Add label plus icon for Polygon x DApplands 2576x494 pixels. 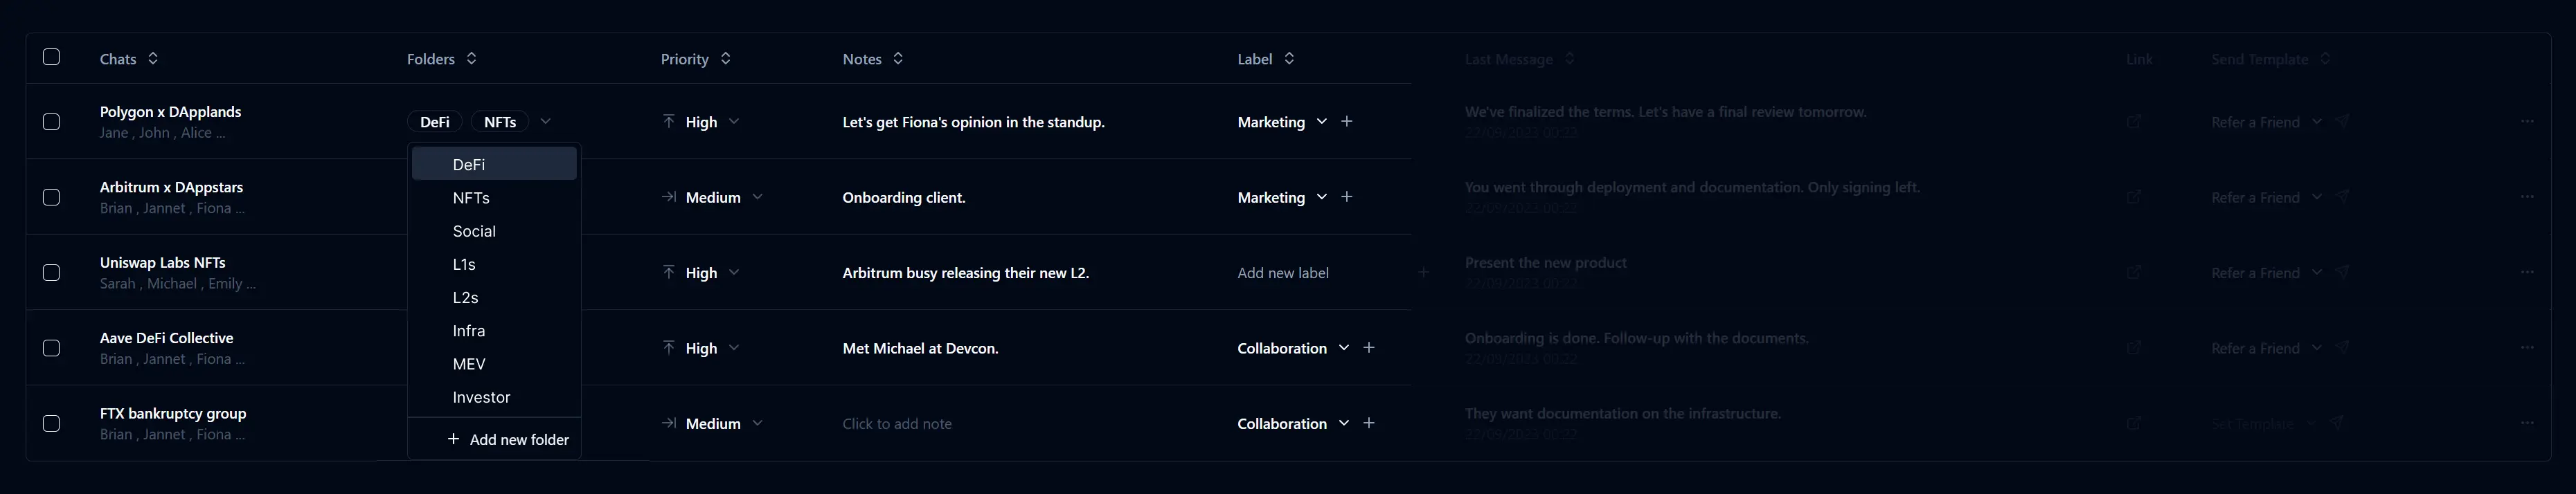point(1347,122)
